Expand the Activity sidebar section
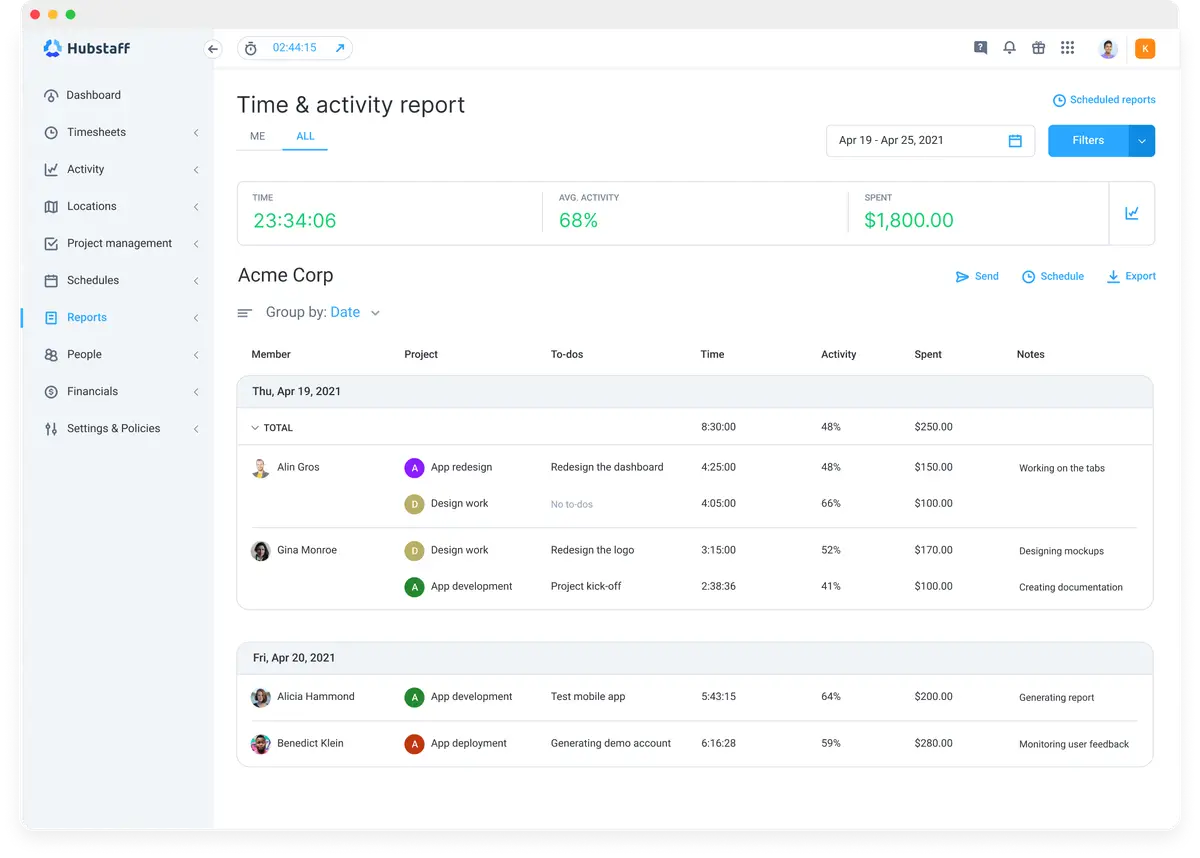1200x858 pixels. (x=196, y=169)
